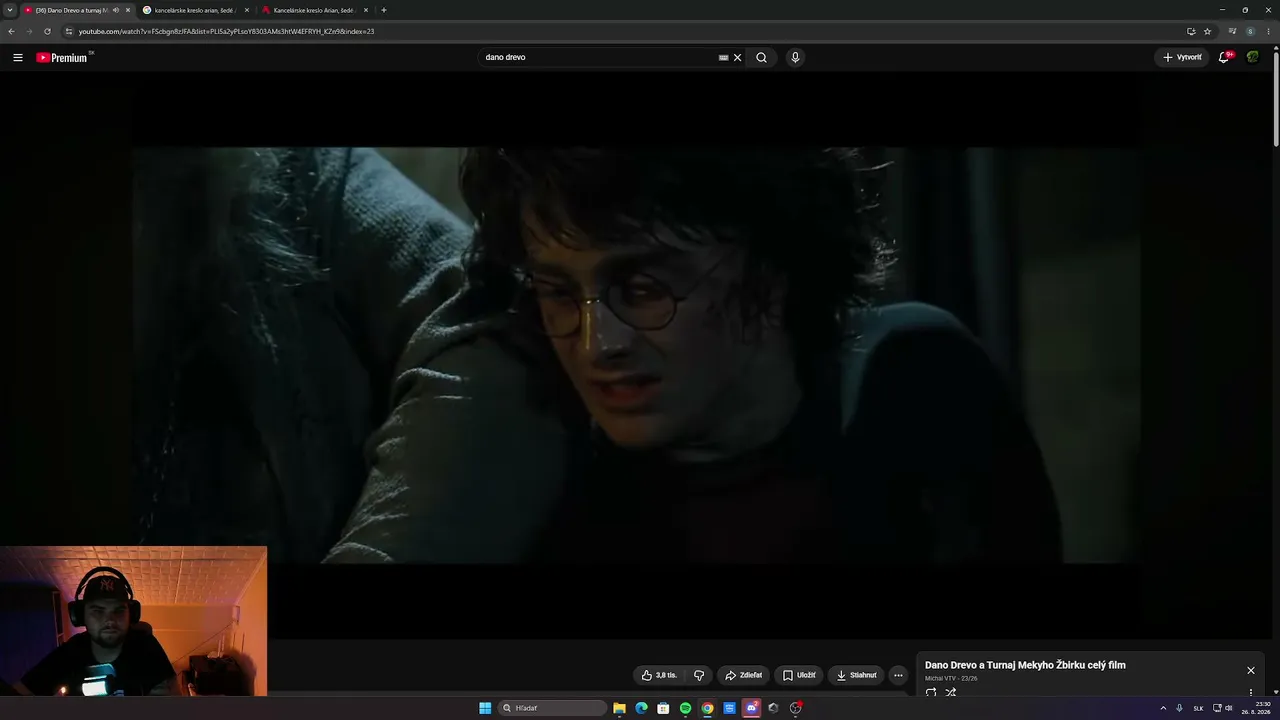
Task: Open network and volume quick settings
Action: point(1222,708)
